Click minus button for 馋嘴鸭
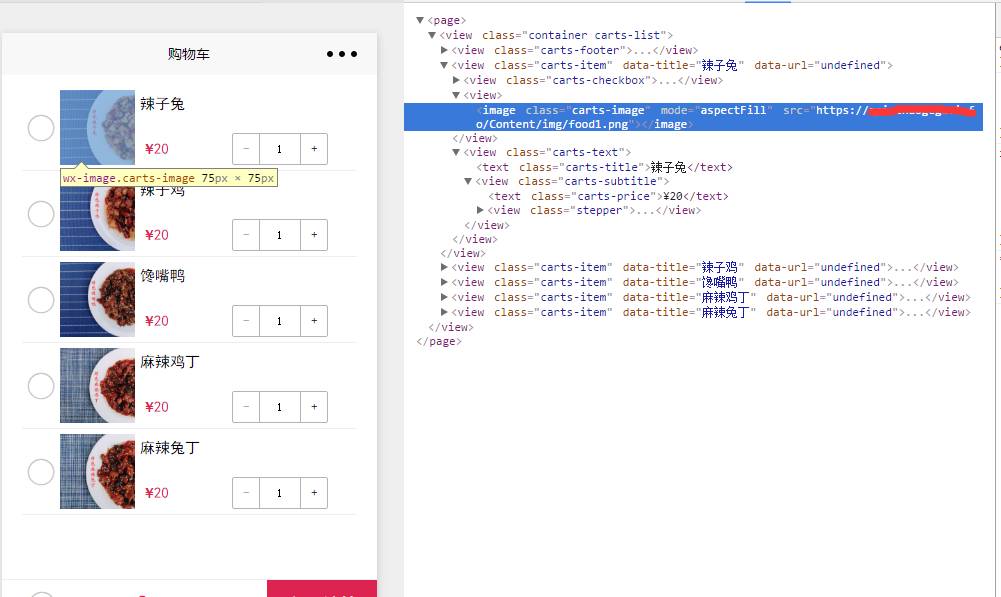Image resolution: width=1001 pixels, height=597 pixels. 246,321
